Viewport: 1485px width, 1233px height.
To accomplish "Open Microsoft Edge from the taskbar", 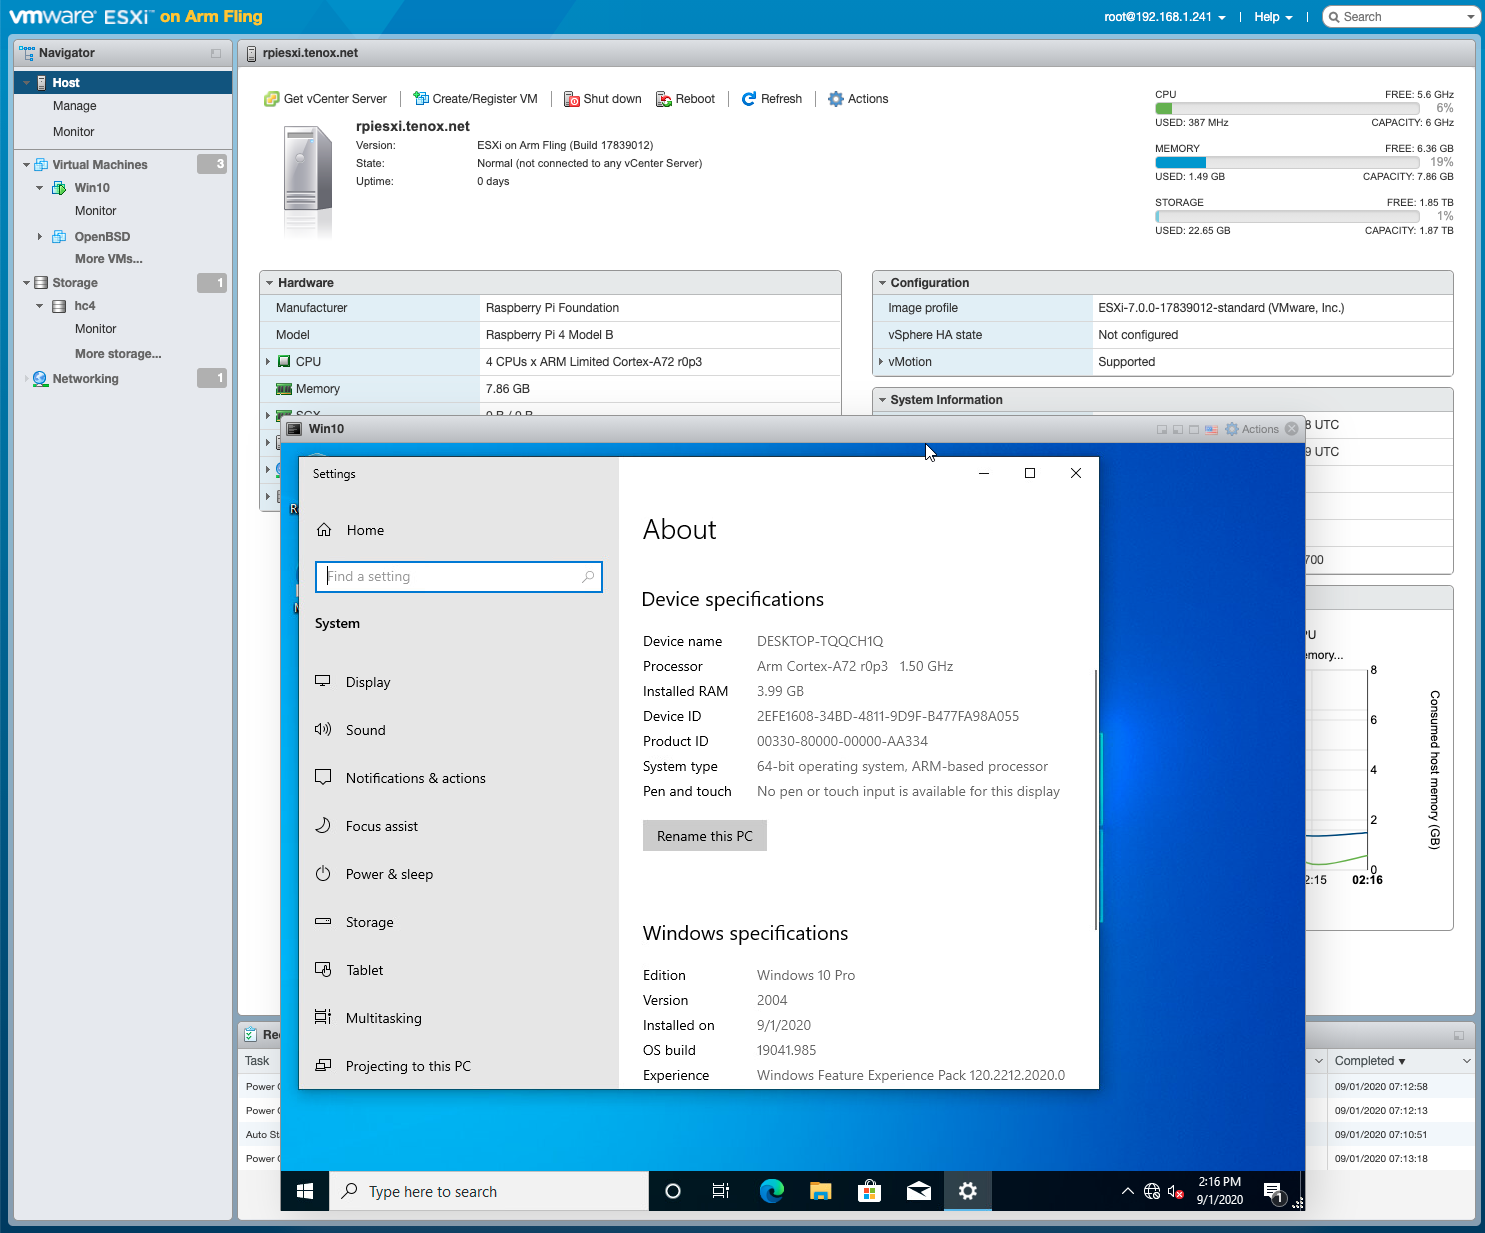I will 771,1191.
